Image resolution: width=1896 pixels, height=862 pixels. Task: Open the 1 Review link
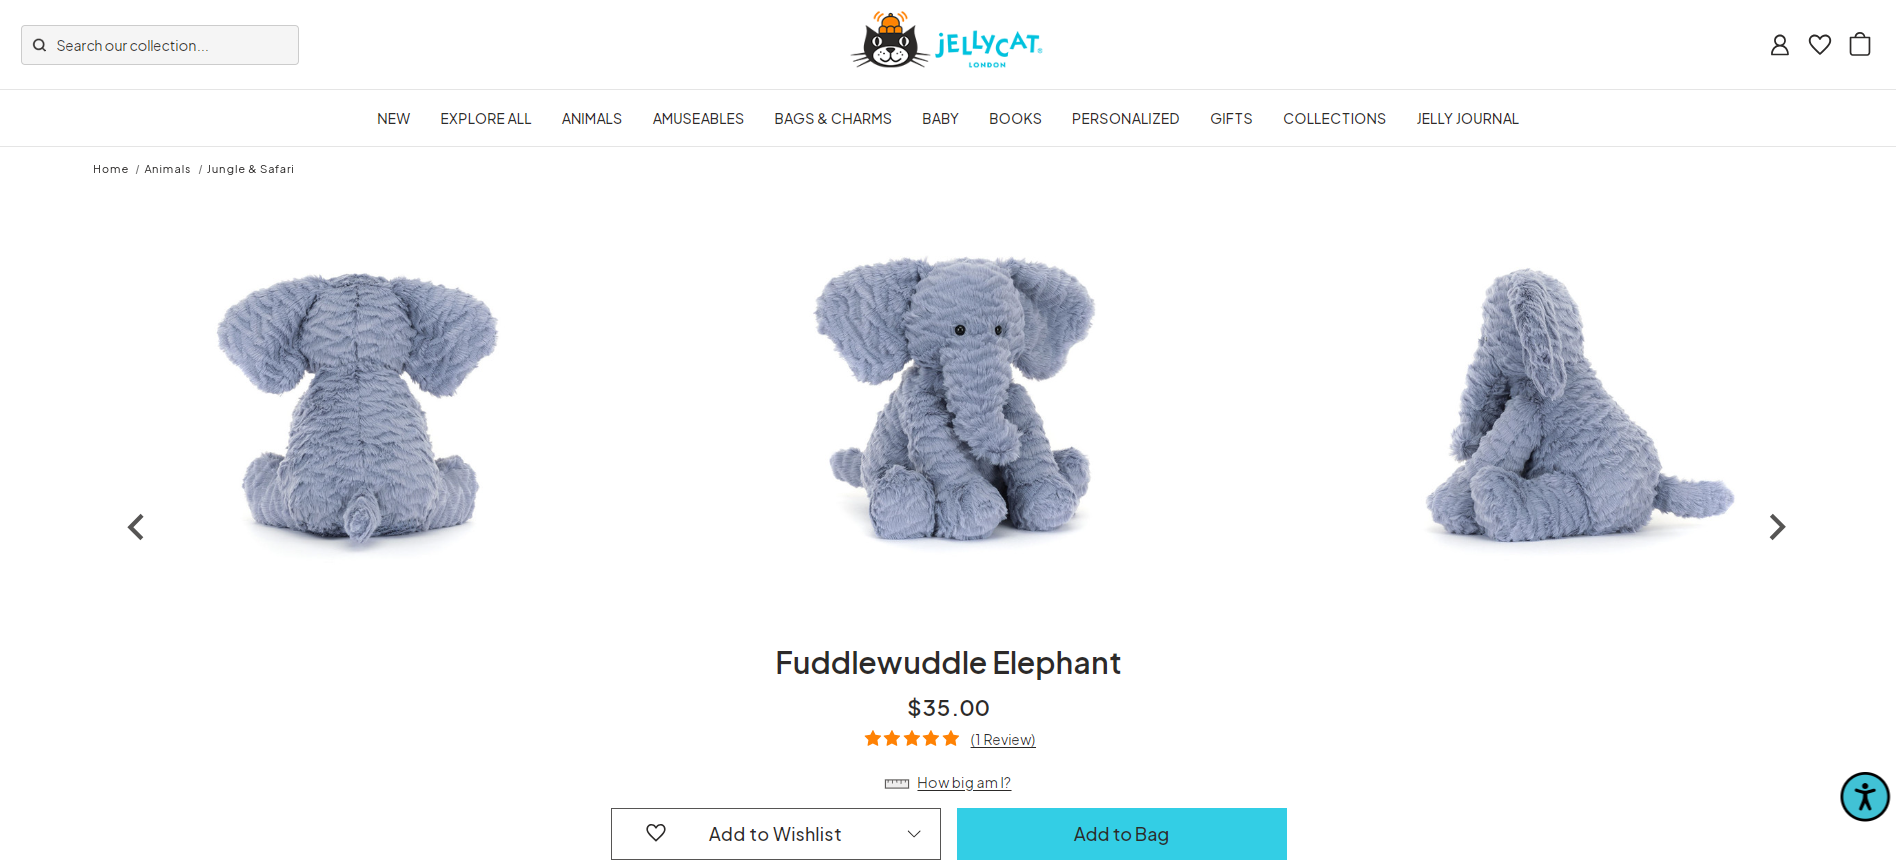(1003, 740)
